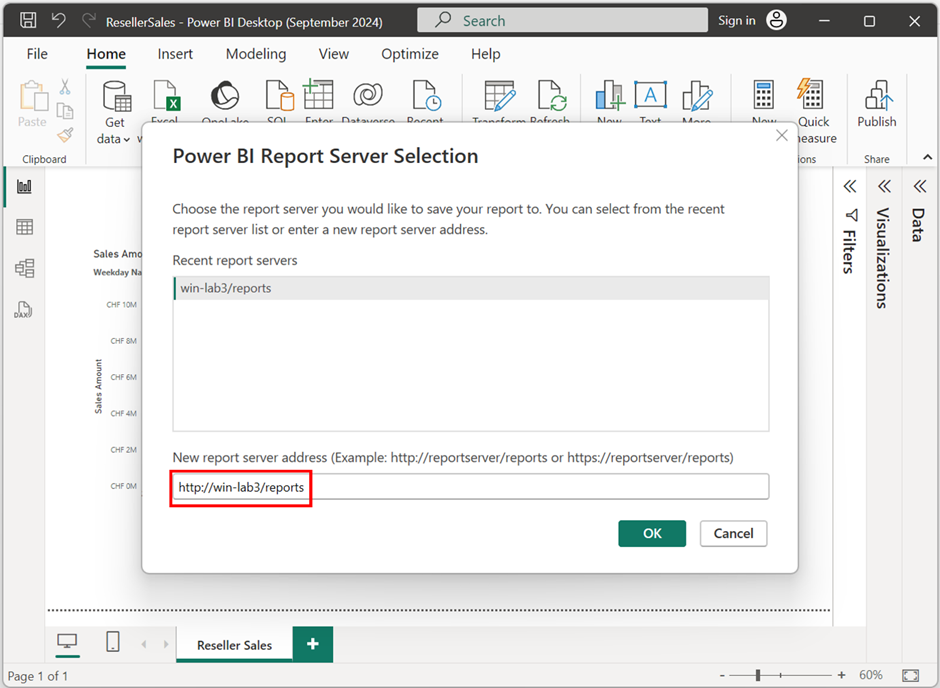Create a Quick measure
940x688 pixels.
(x=811, y=95)
